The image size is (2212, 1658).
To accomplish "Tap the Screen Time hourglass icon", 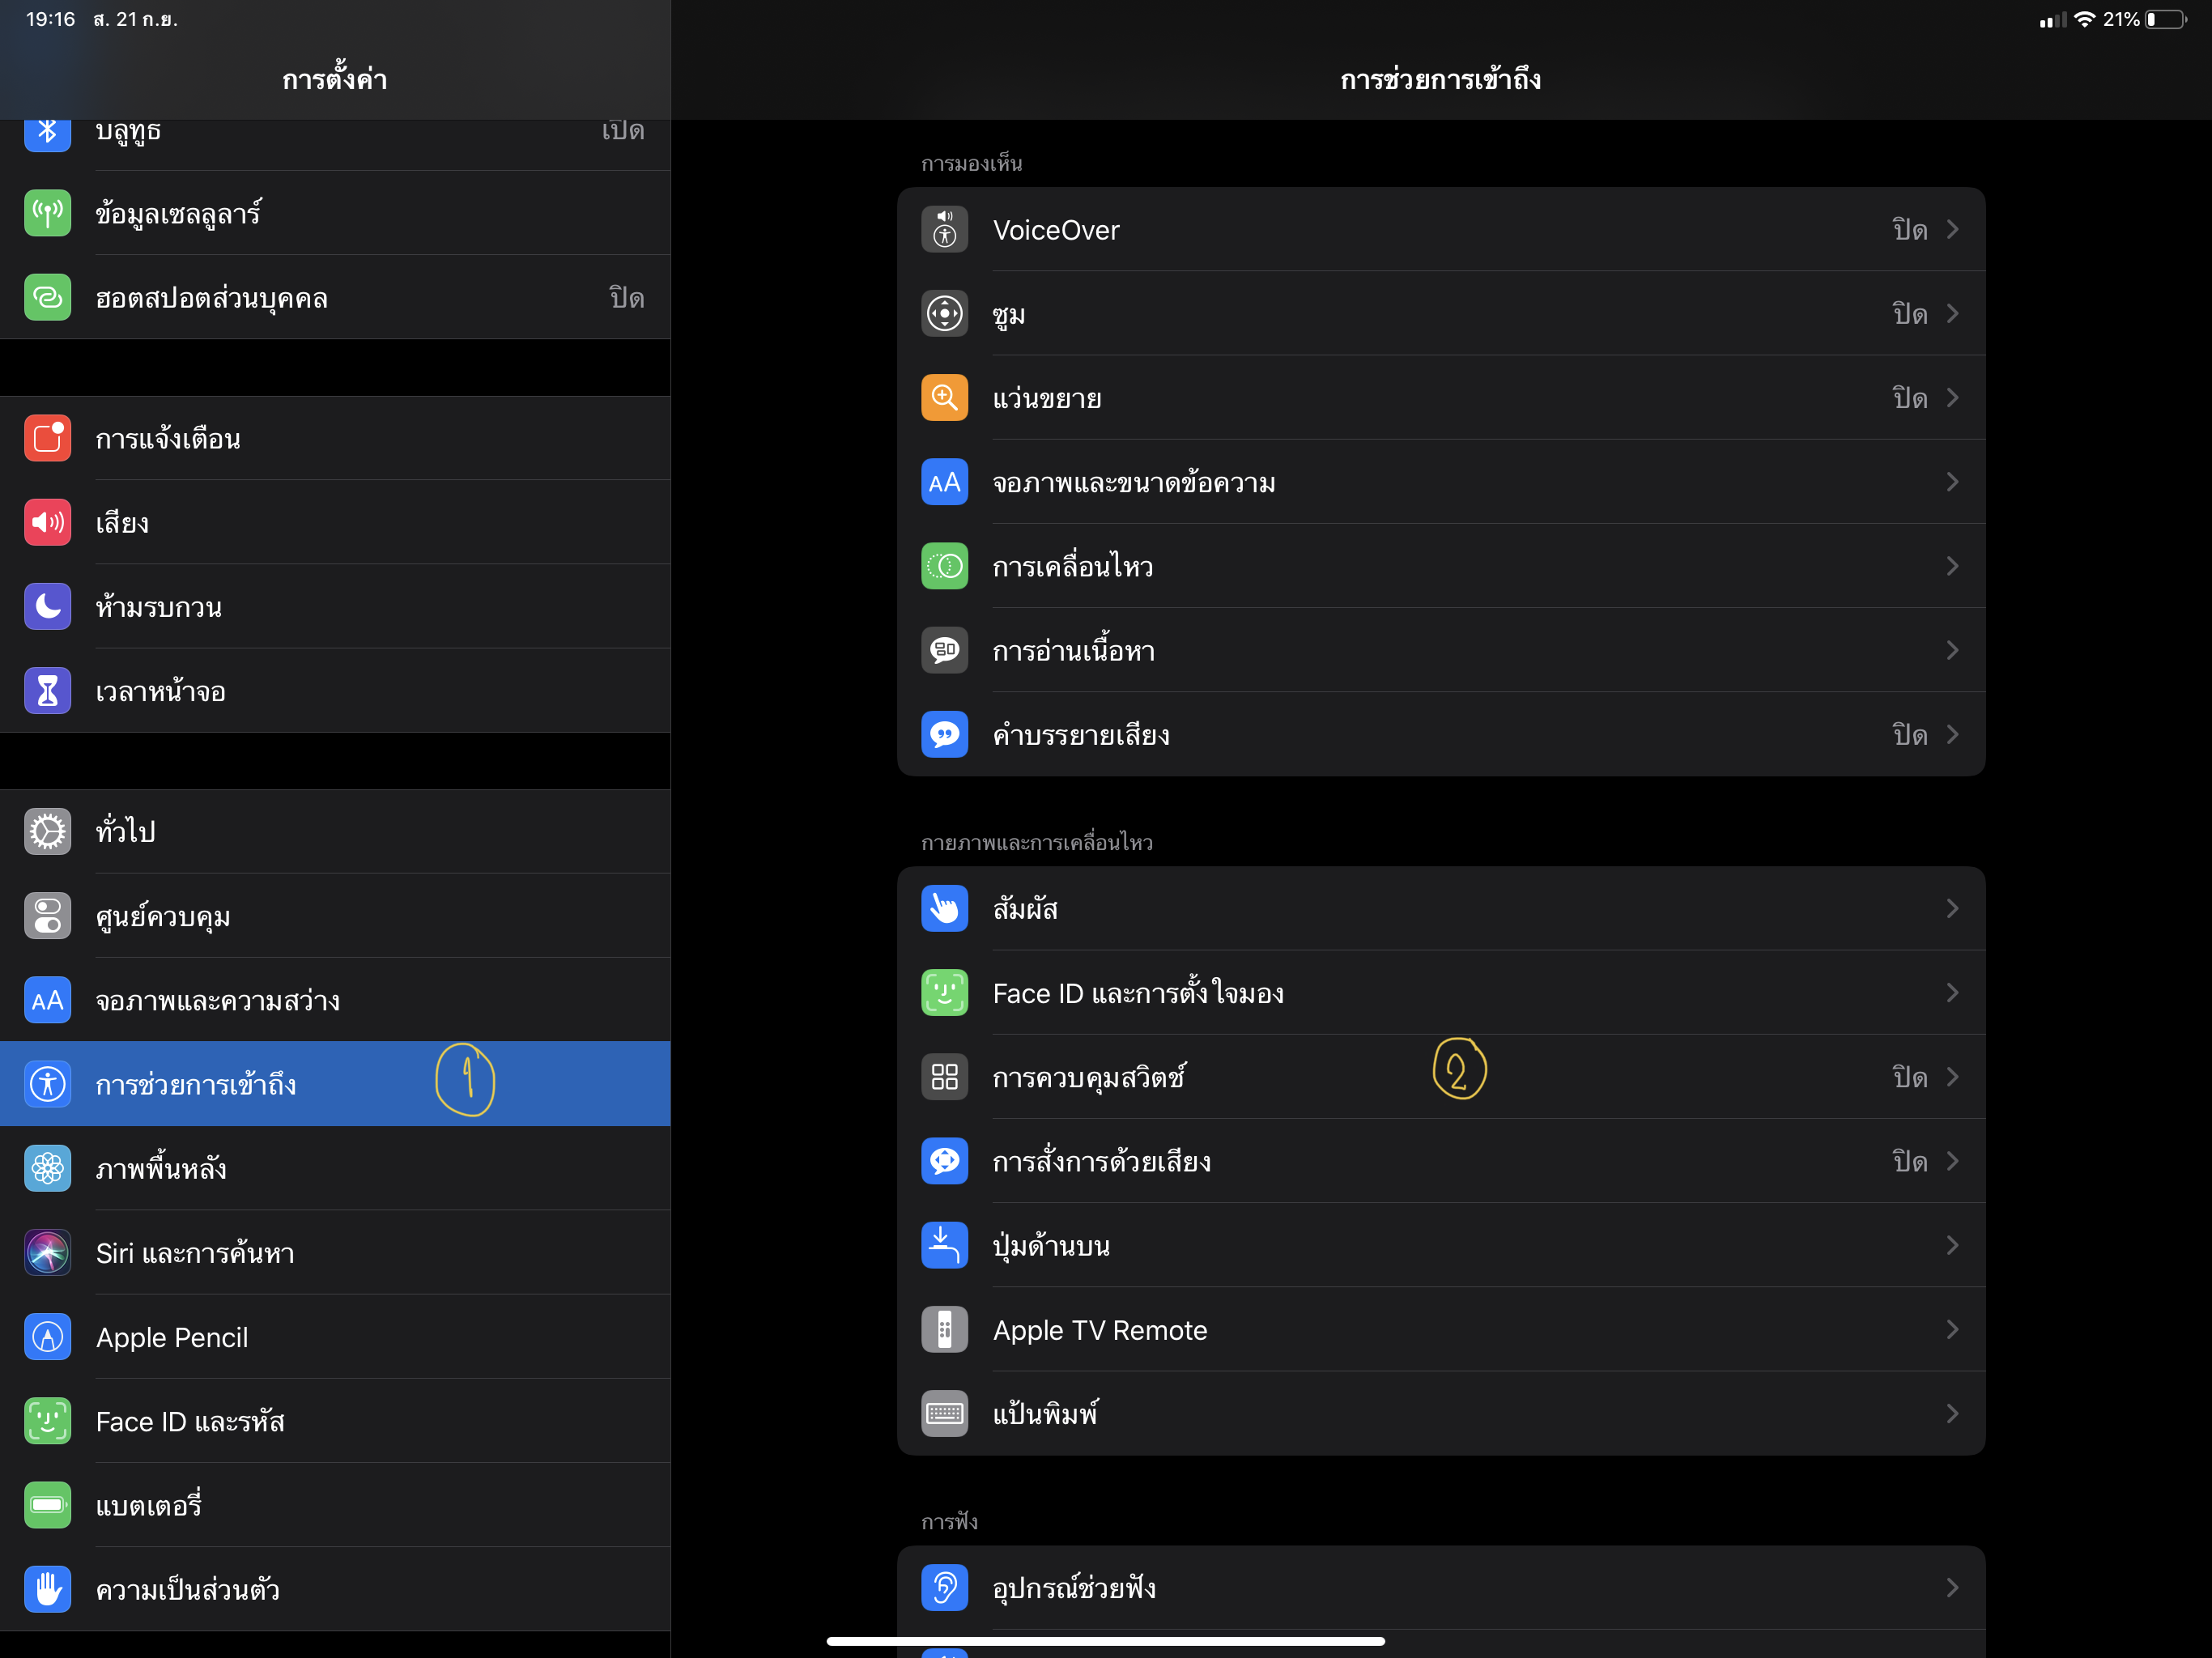I will (x=47, y=690).
